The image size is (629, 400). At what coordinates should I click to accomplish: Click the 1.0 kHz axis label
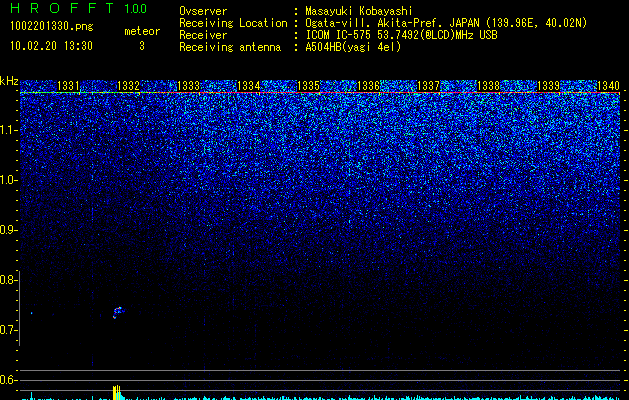(9, 180)
